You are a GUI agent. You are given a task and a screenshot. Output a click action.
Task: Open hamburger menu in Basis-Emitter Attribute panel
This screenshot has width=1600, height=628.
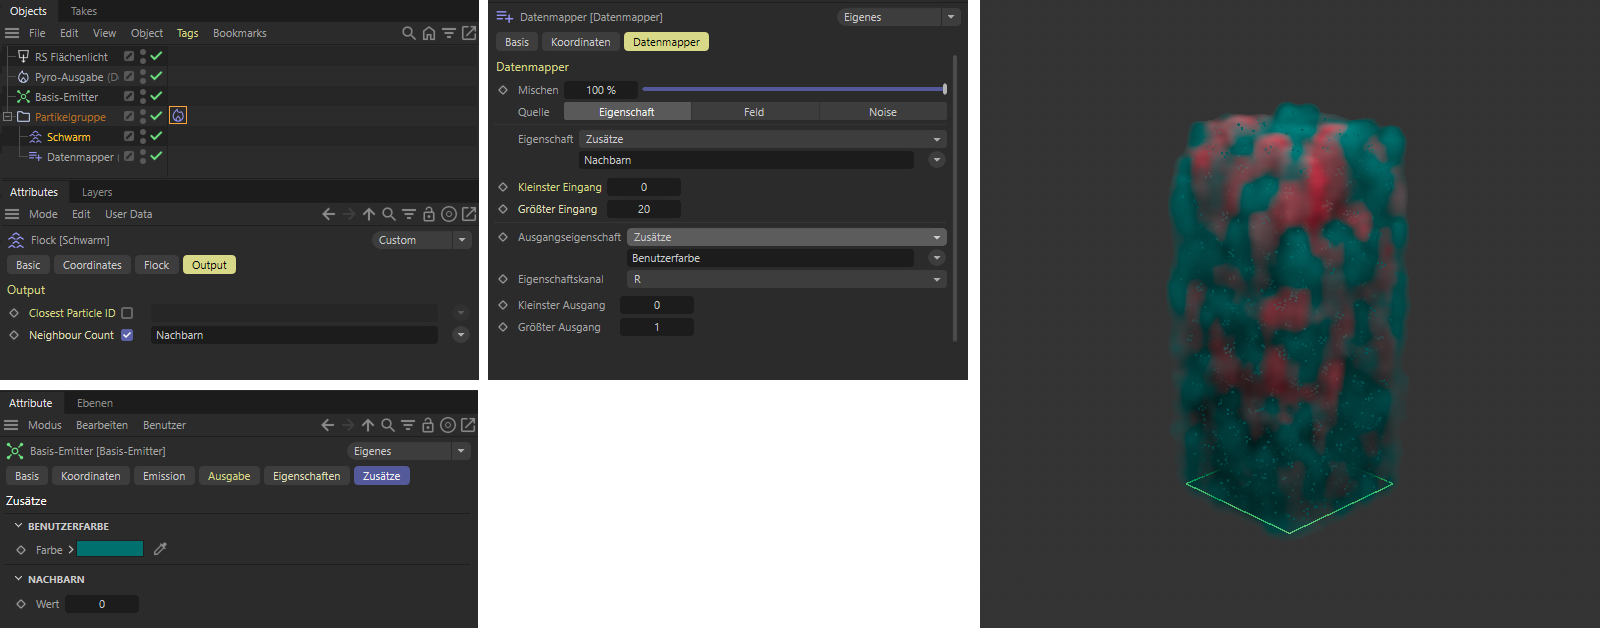[x=11, y=425]
